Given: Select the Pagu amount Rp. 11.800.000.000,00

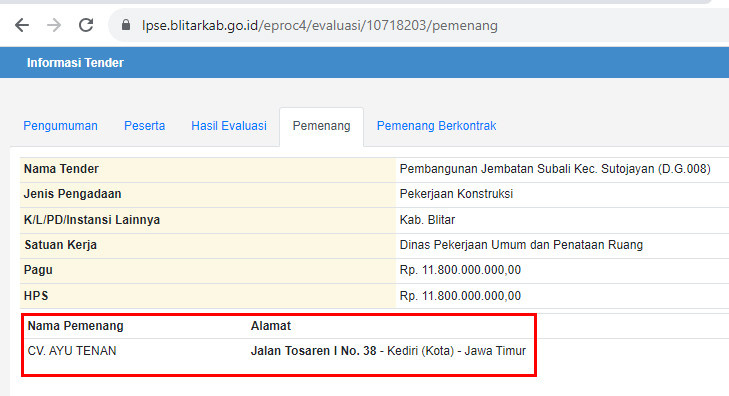Looking at the screenshot, I should 460,270.
